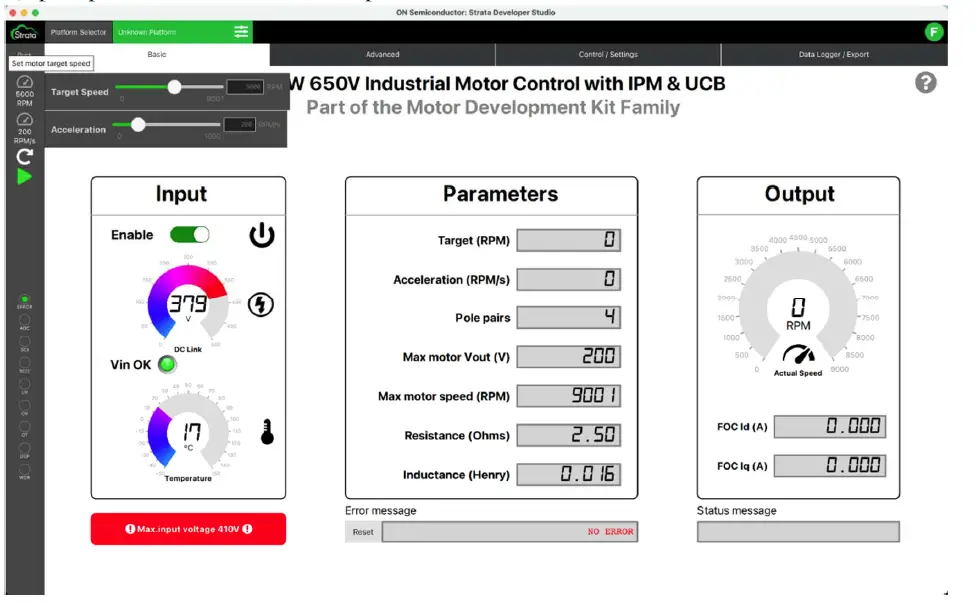The height and width of the screenshot is (603, 976).
Task: Open the Platform Selector
Action: (78, 31)
